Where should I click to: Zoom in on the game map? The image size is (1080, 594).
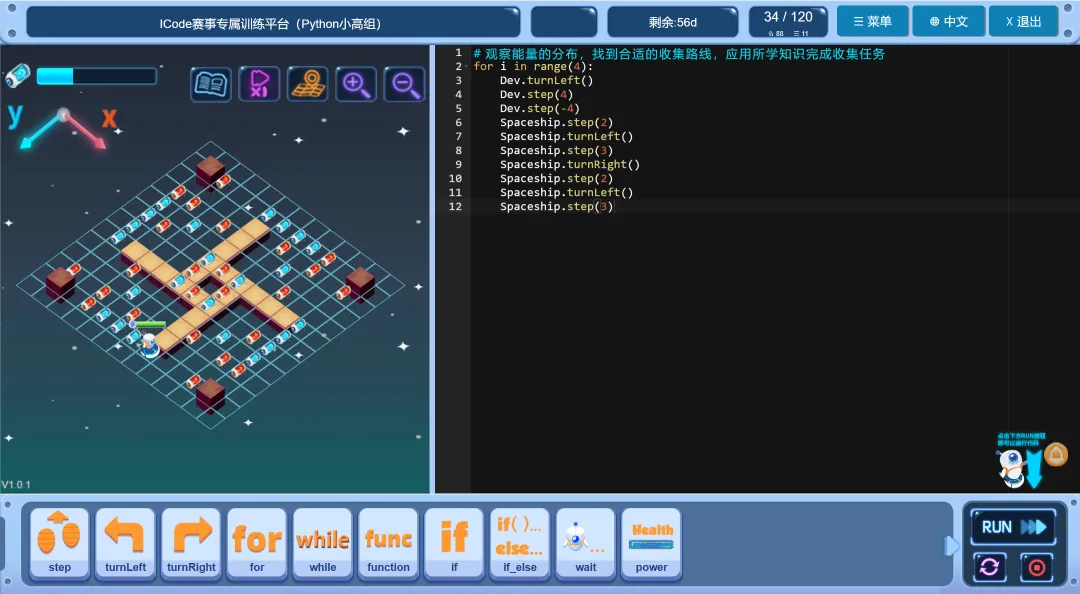[x=355, y=84]
